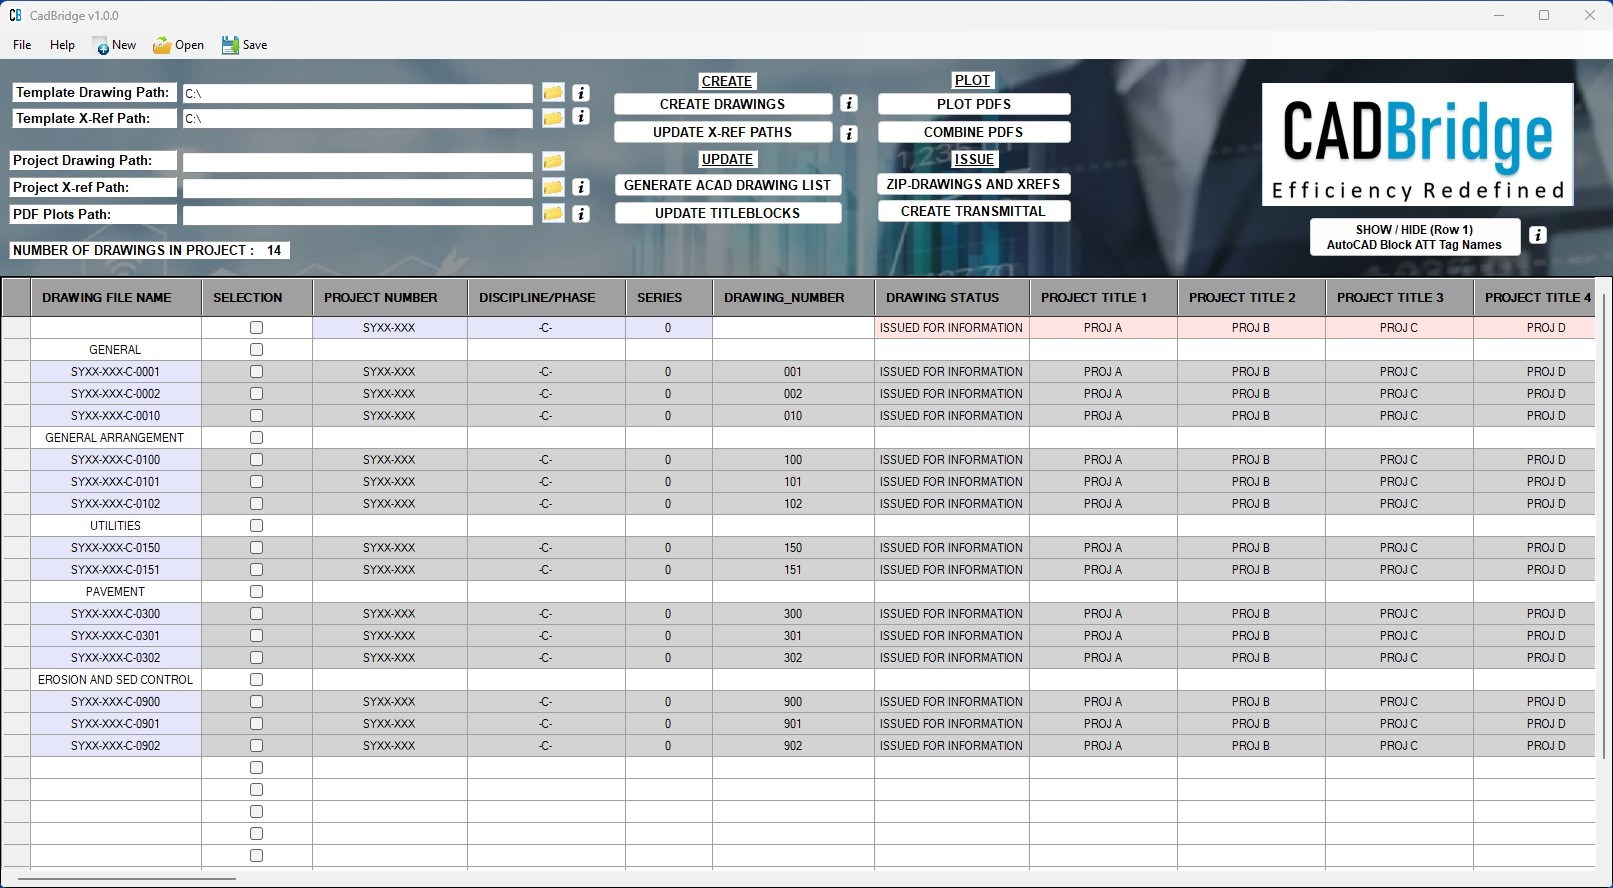
Task: Open the File menu
Action: (22, 45)
